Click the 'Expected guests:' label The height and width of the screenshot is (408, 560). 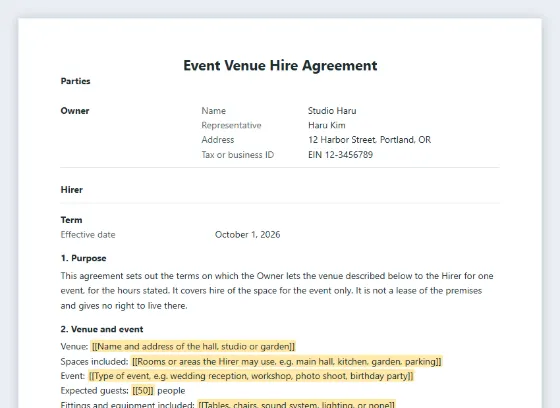point(94,391)
